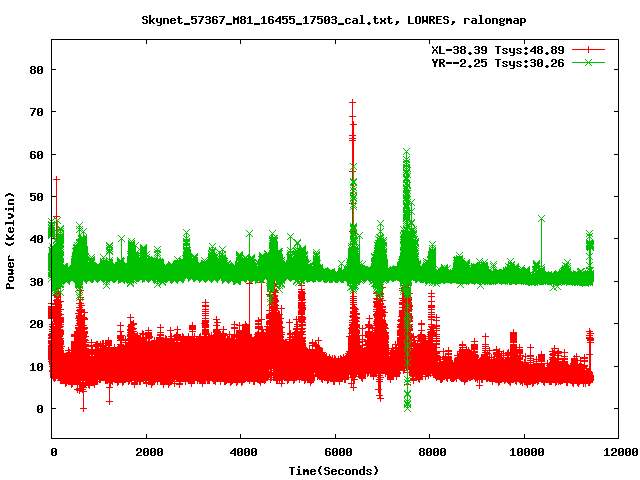
Task: Click the red legend line sample
Action: click(588, 50)
